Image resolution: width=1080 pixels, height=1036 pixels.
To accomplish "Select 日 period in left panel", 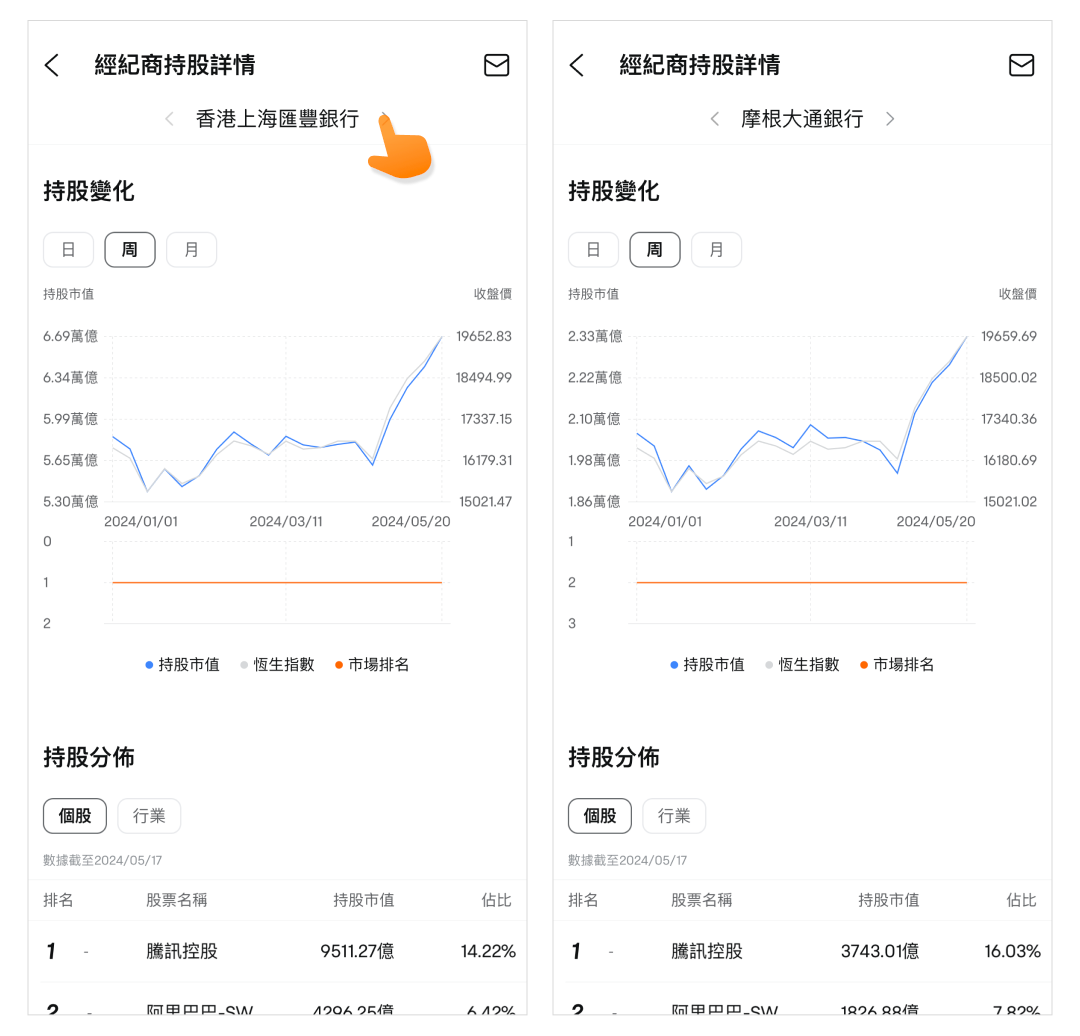I will click(x=68, y=250).
